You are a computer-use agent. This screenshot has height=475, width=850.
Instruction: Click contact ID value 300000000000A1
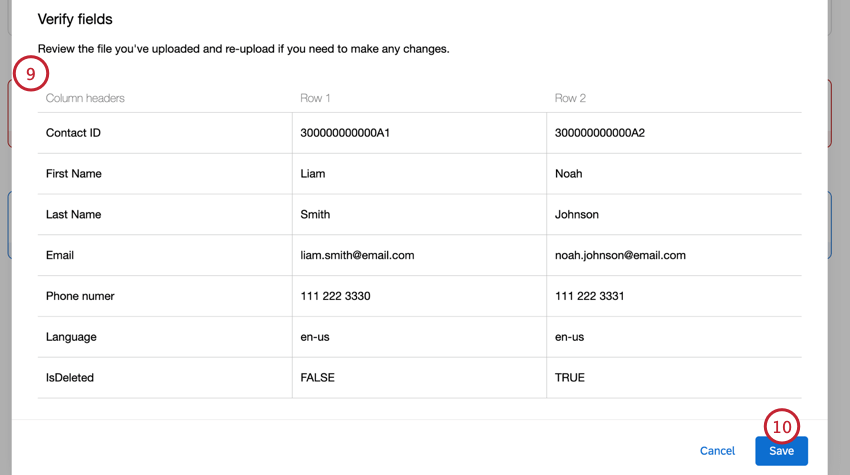pyautogui.click(x=345, y=133)
